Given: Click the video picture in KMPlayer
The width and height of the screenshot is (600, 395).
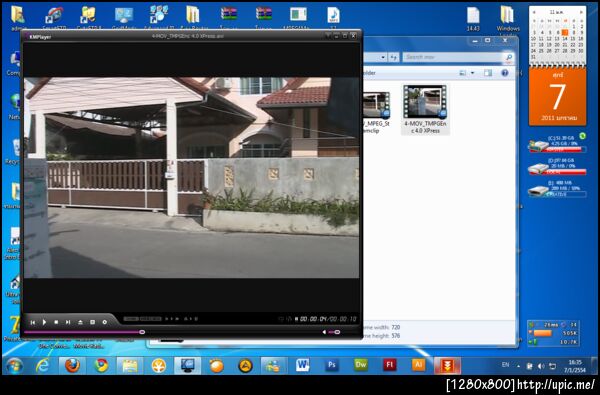Looking at the screenshot, I should (191, 177).
